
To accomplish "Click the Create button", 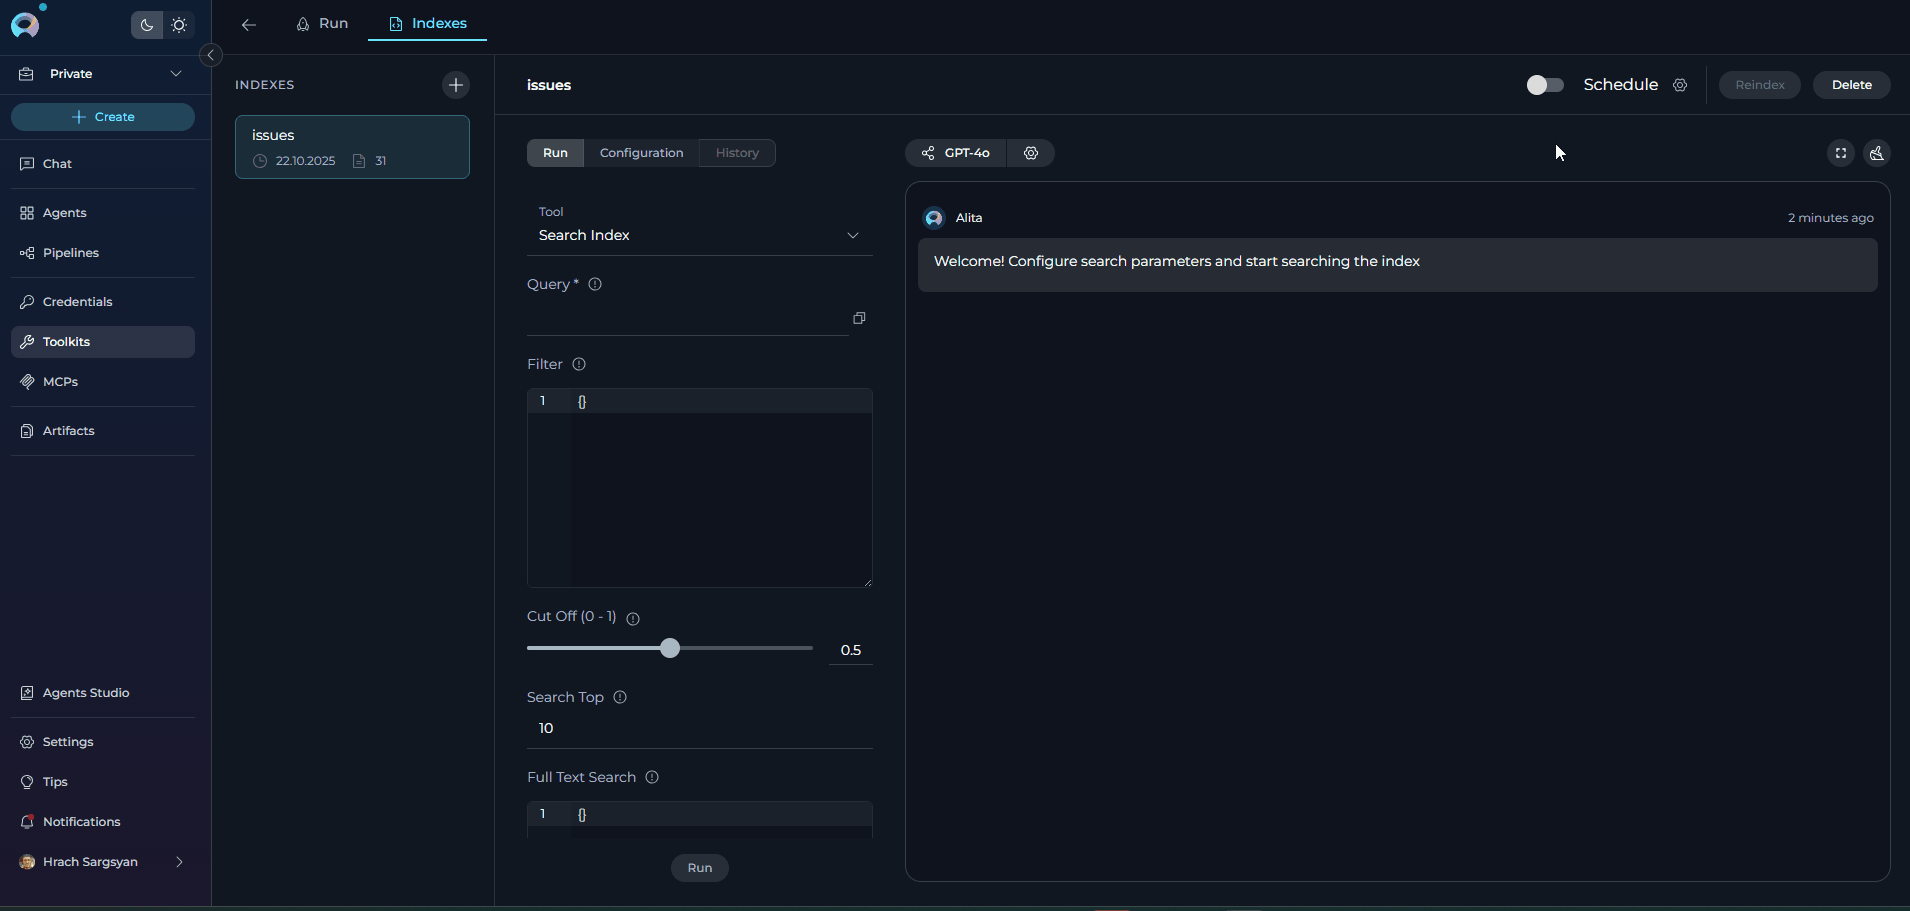I will [102, 117].
